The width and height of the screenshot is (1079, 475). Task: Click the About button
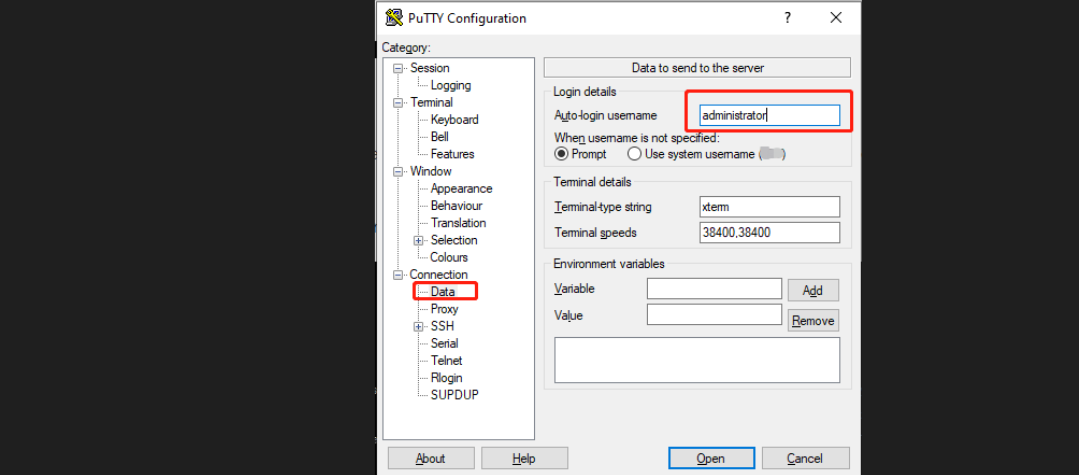(x=431, y=458)
